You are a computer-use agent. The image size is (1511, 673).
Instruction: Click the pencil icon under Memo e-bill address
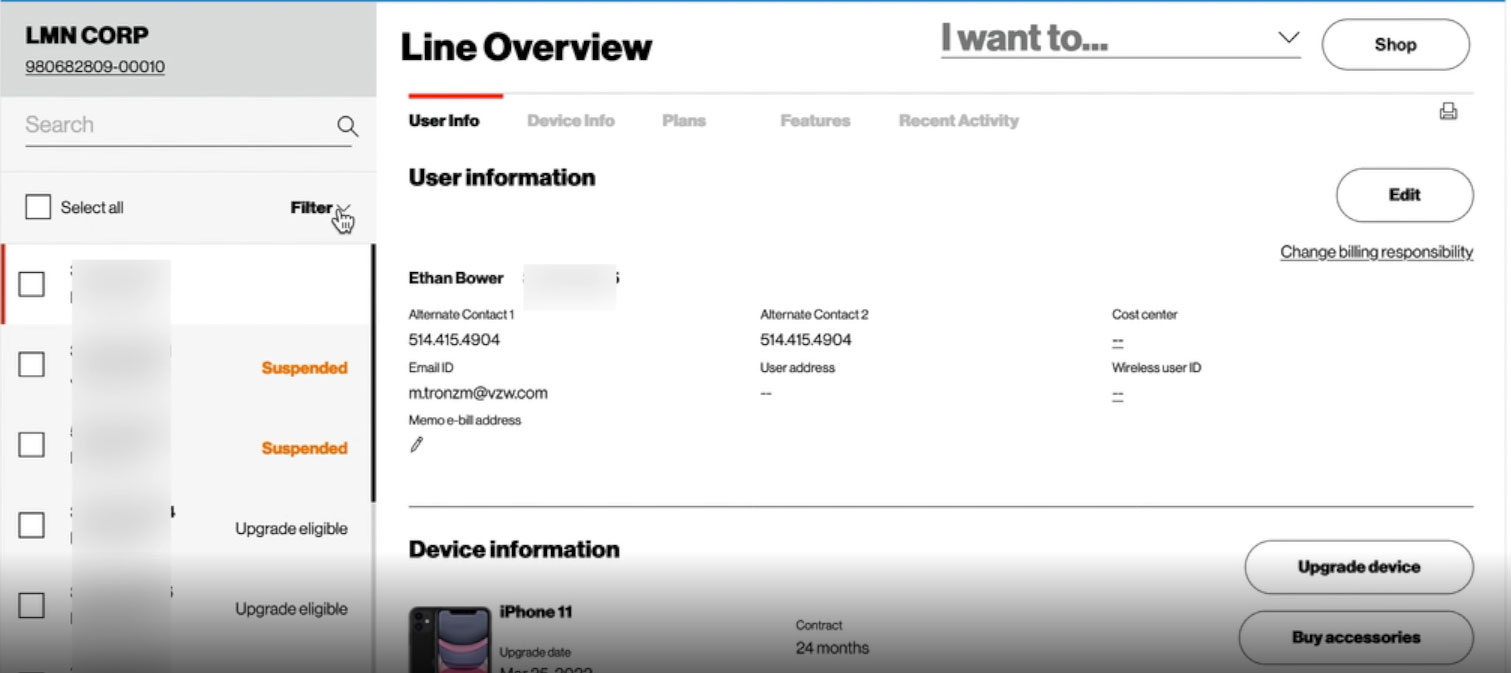(417, 445)
